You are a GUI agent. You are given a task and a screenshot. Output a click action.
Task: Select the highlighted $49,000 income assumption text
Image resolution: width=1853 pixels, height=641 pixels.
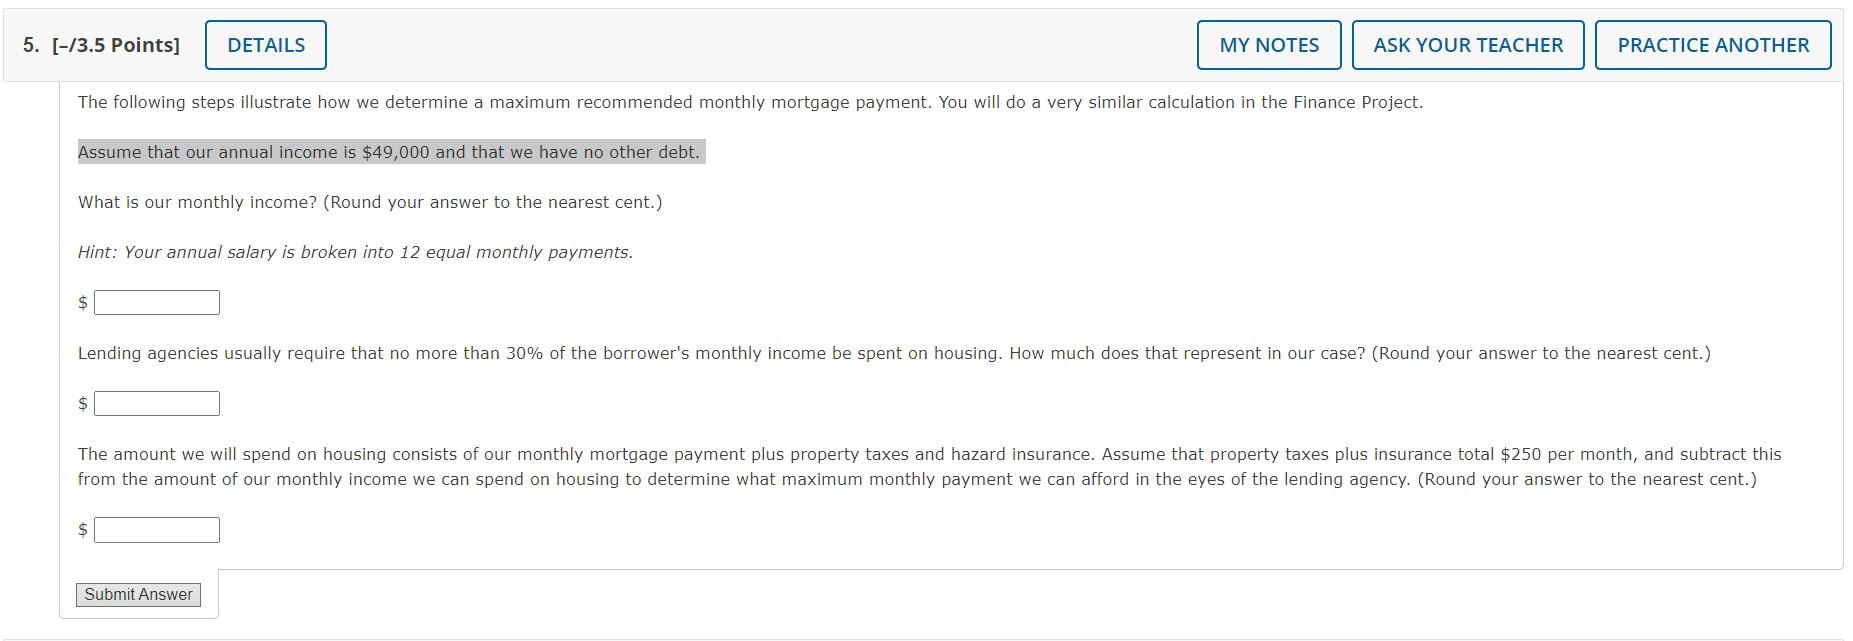pyautogui.click(x=390, y=152)
